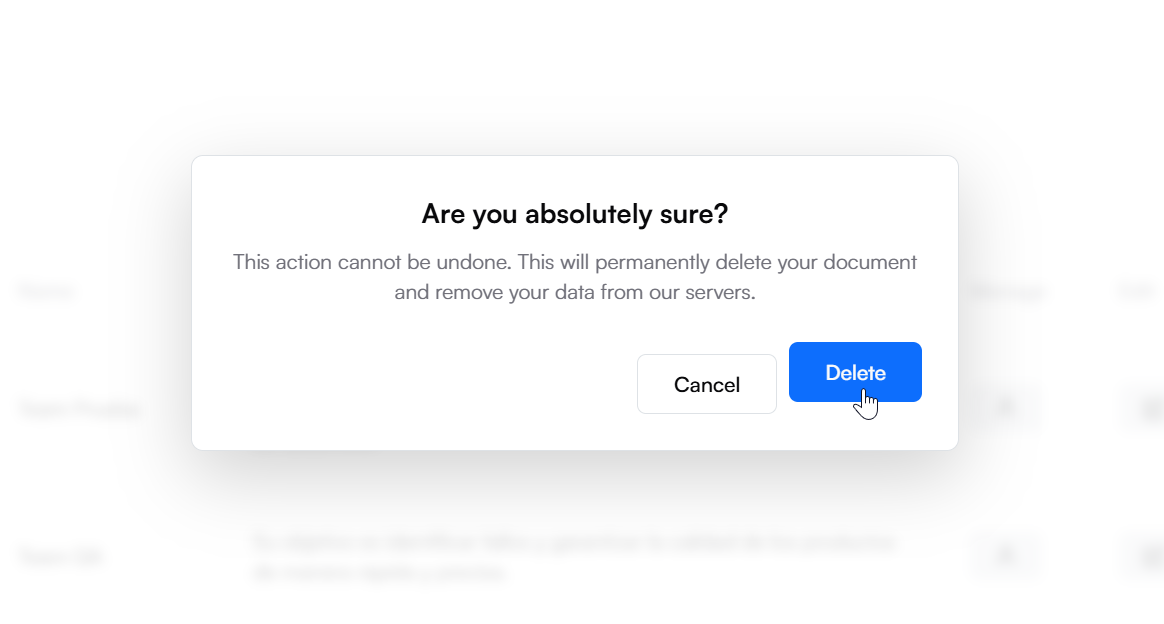This screenshot has width=1164, height=624.
Task: Select the blurred first row name
Action: click(79, 409)
